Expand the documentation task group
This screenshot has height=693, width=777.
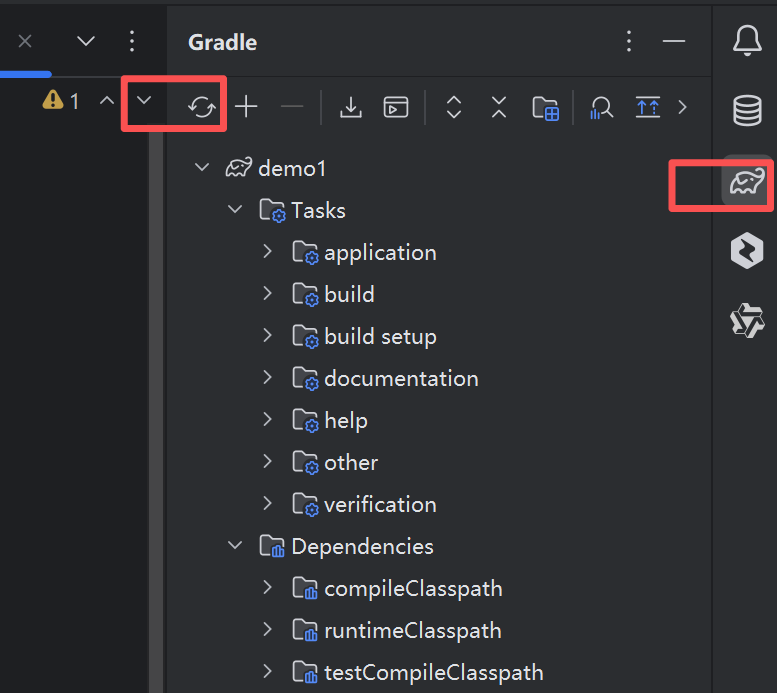[268, 377]
